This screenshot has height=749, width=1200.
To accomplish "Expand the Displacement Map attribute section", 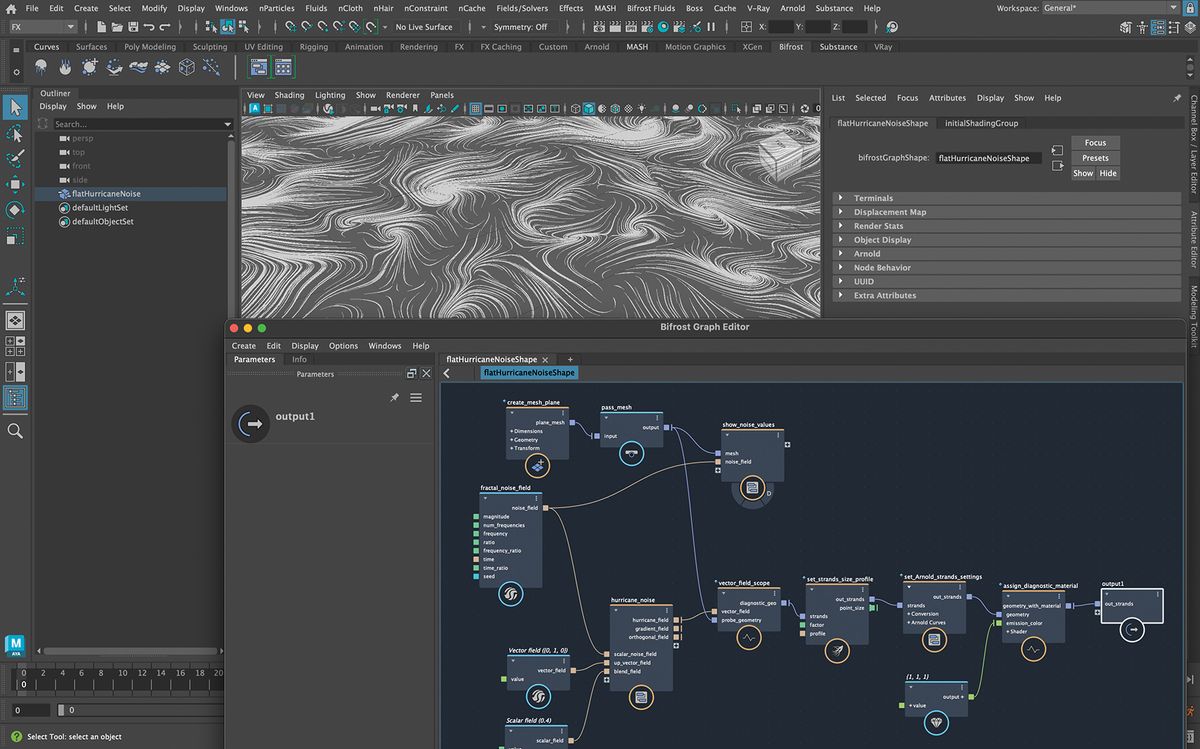I will (891, 212).
